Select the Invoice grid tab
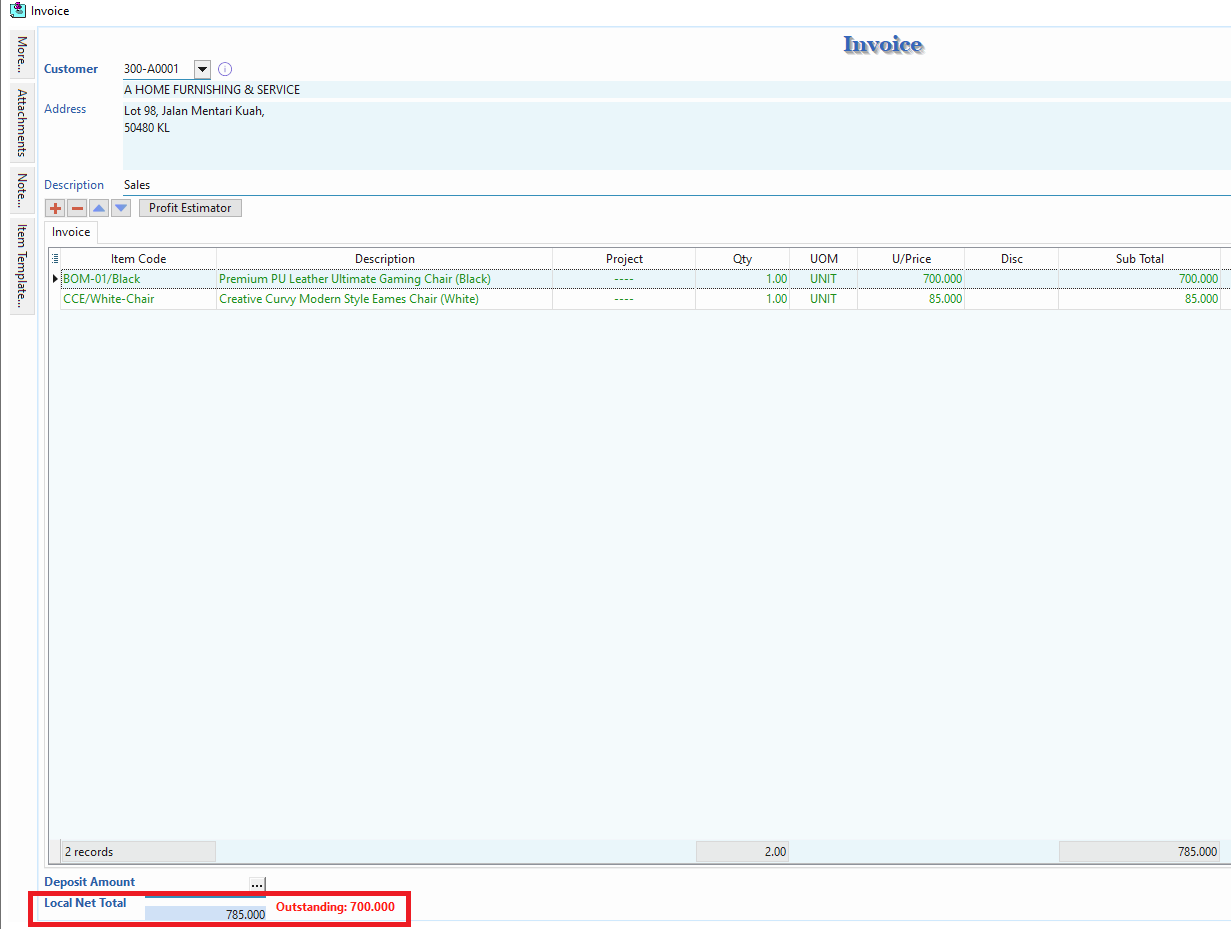This screenshot has height=929, width=1231. coord(71,232)
